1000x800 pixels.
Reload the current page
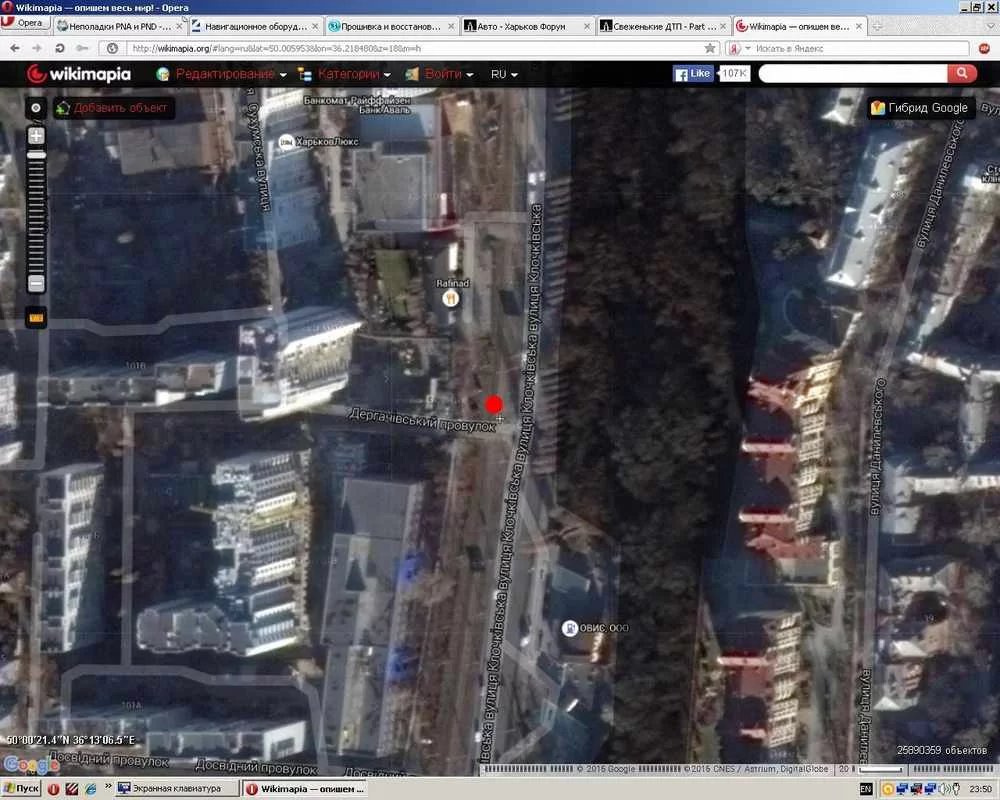click(59, 48)
